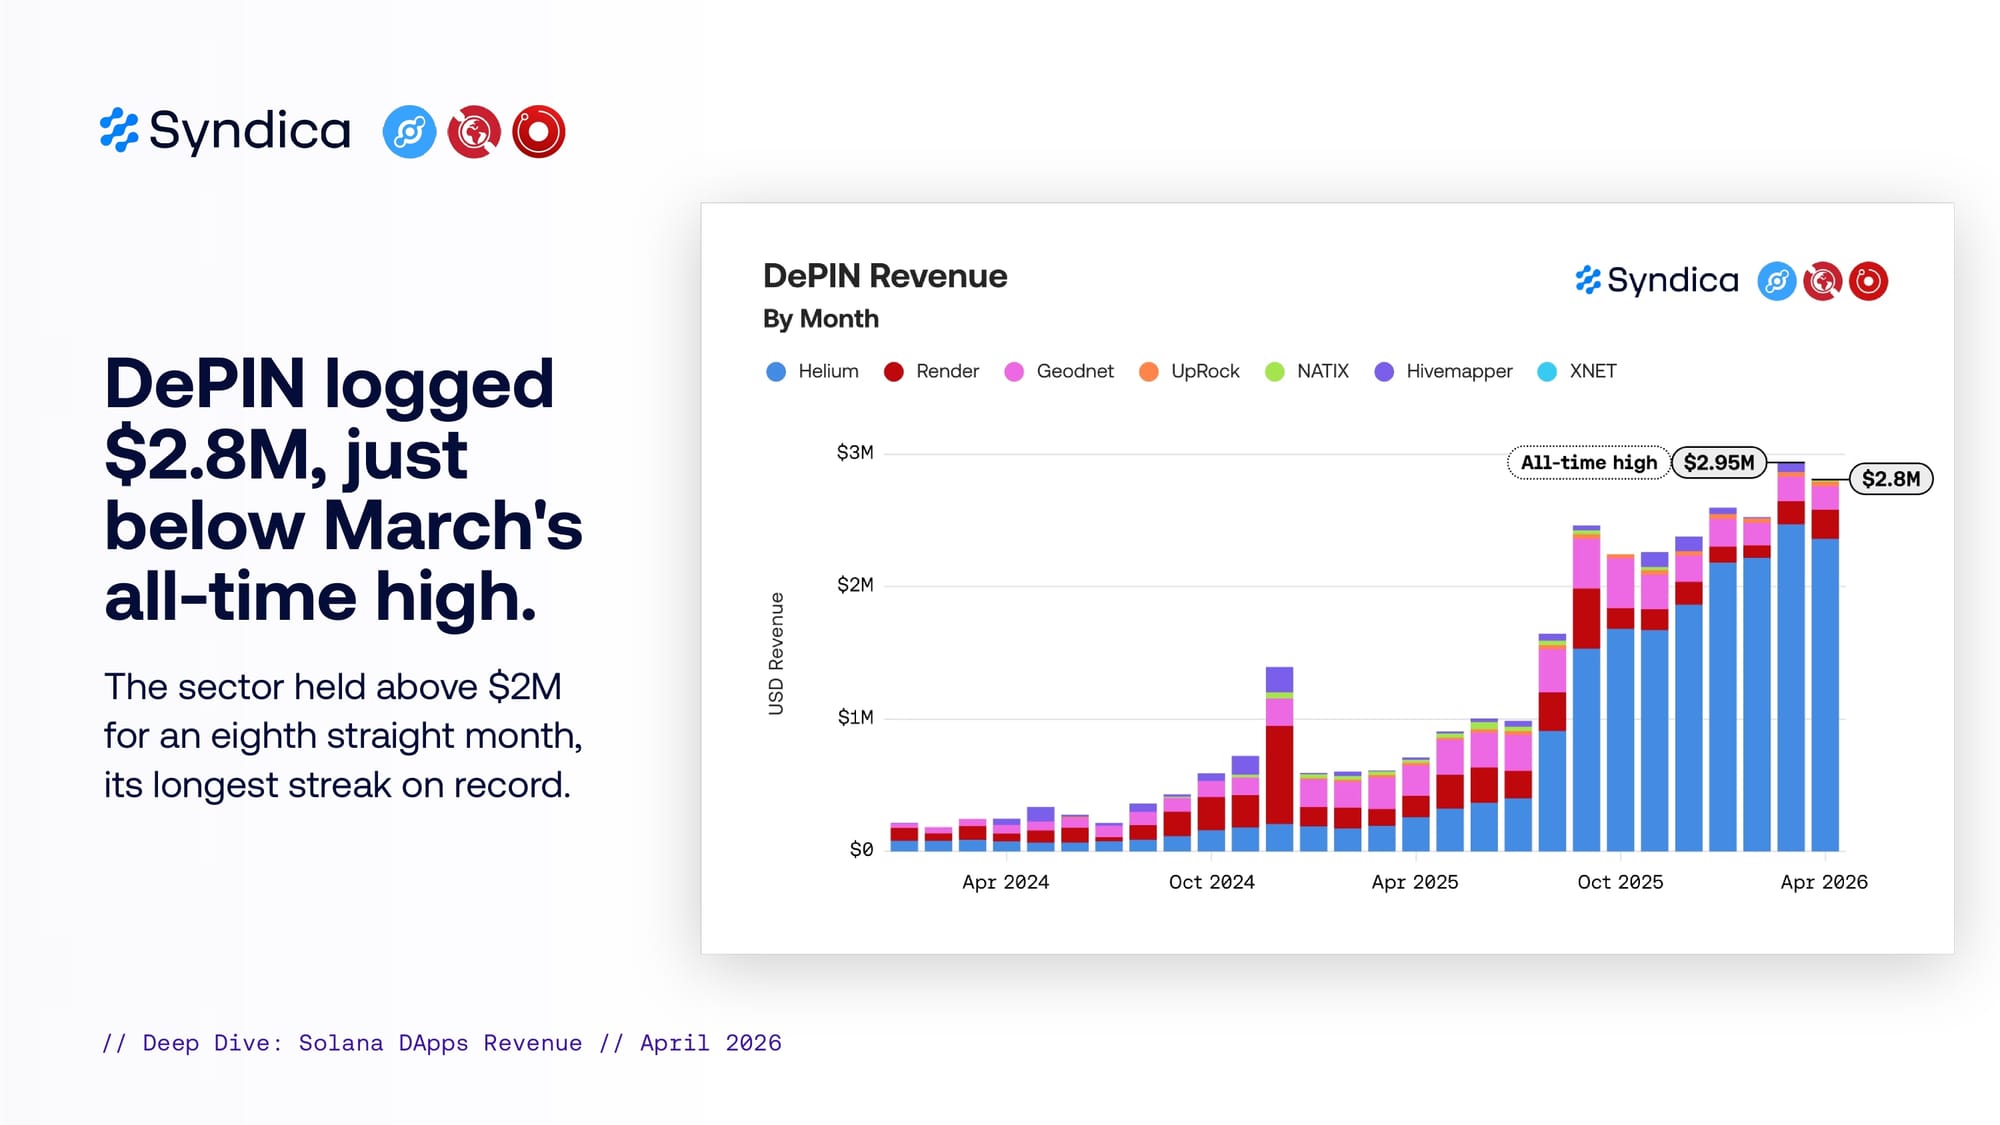Click the All-time high annotation label
Screen dimensions: 2000x1125
[1588, 463]
